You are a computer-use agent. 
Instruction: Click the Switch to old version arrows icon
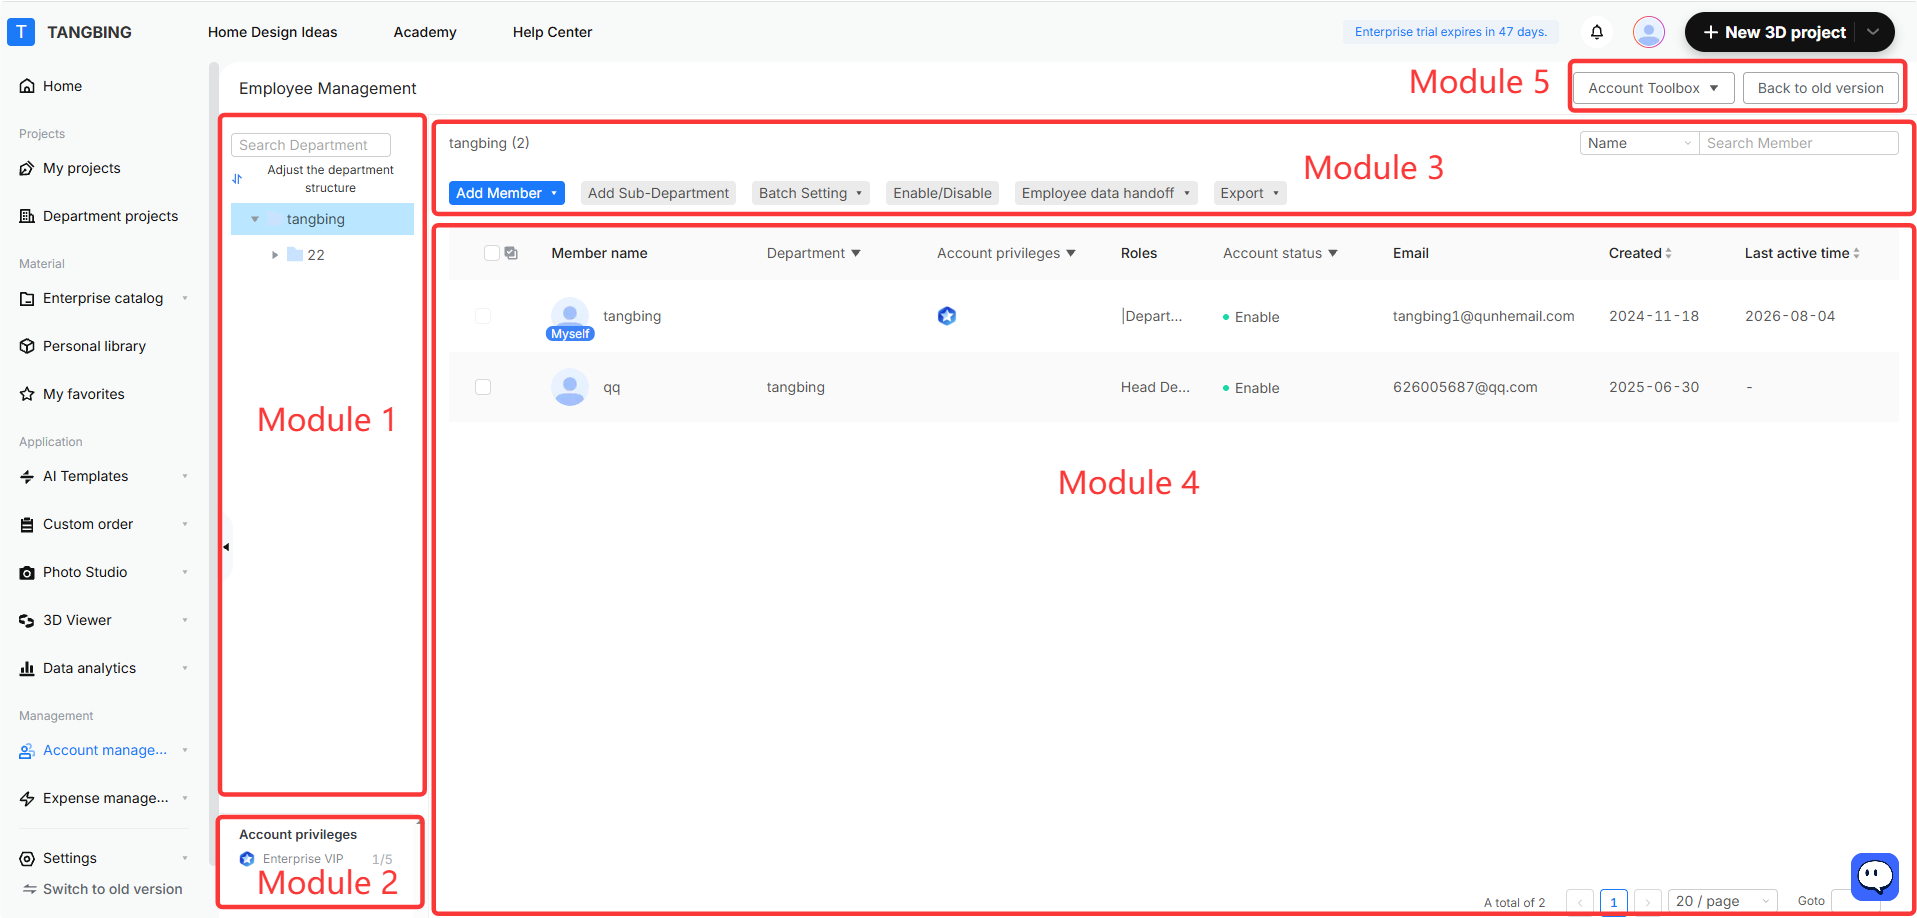tap(30, 889)
